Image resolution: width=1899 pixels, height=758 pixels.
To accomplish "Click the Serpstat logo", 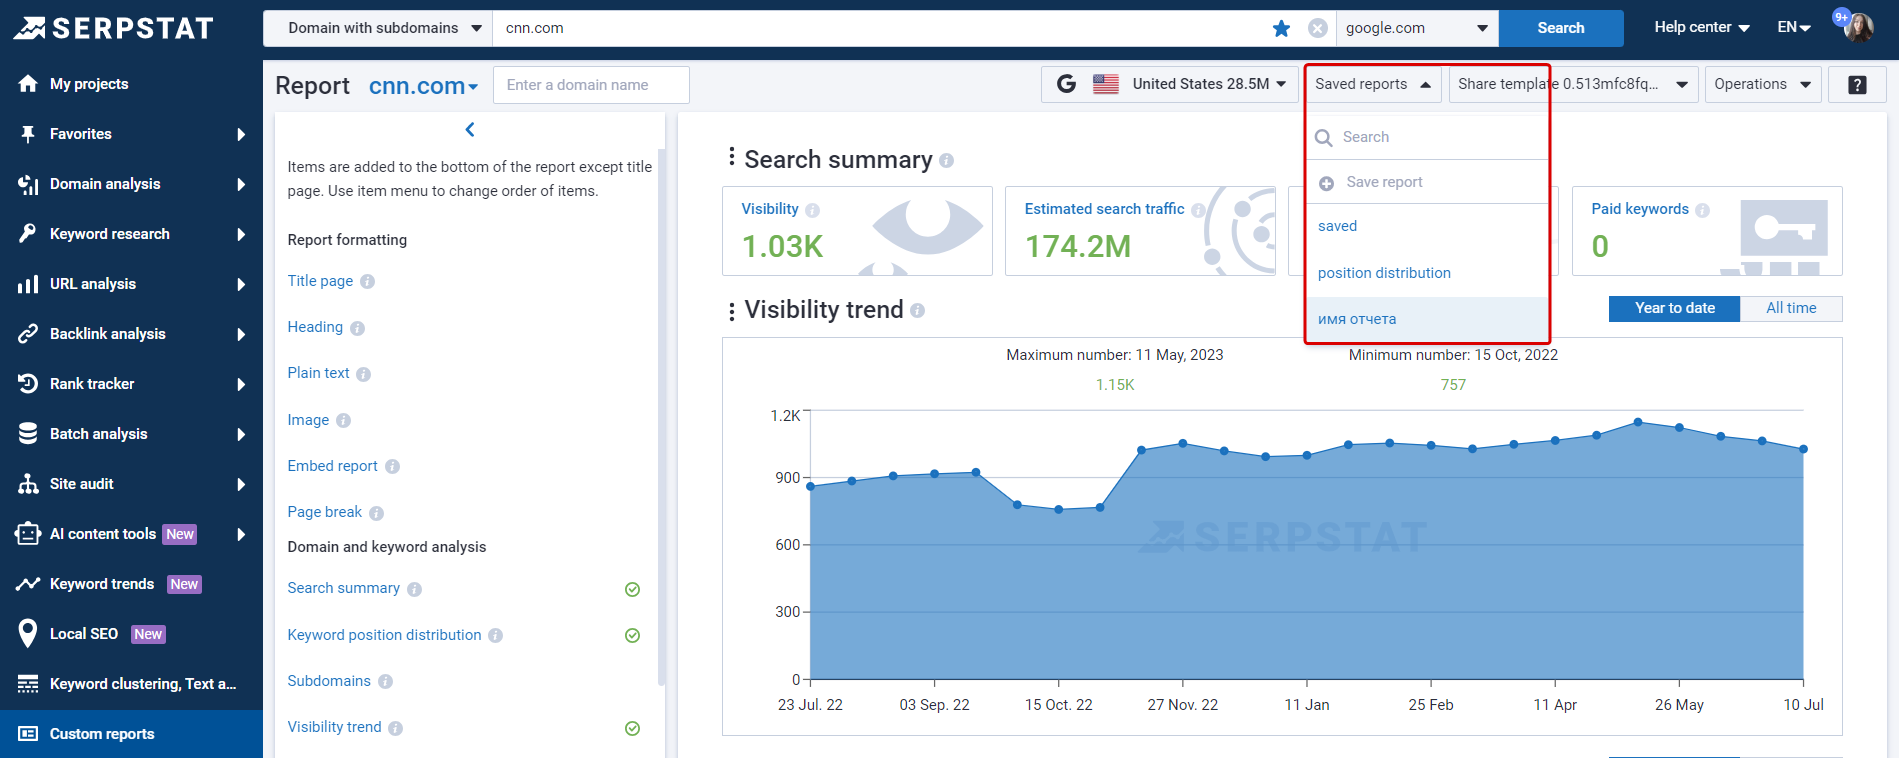I will (113, 28).
